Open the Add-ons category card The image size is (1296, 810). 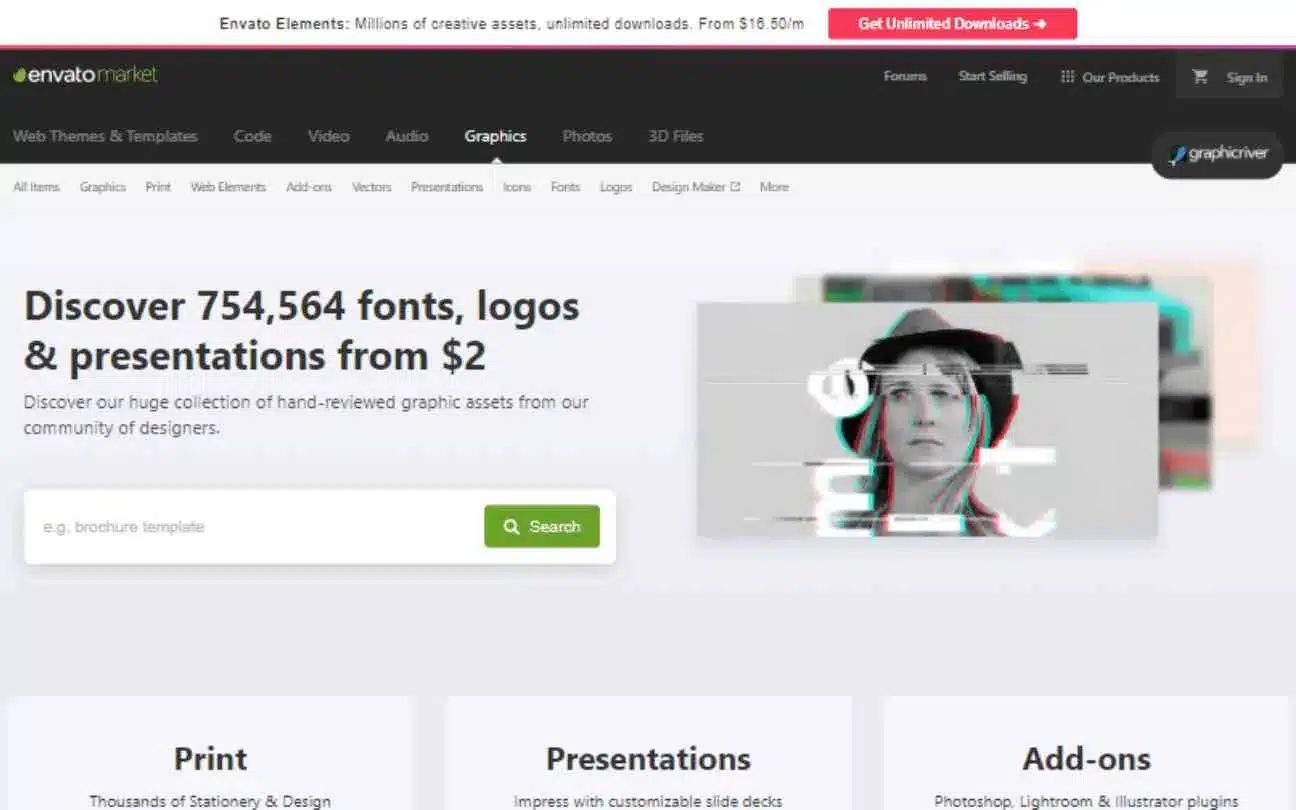tap(1086, 755)
